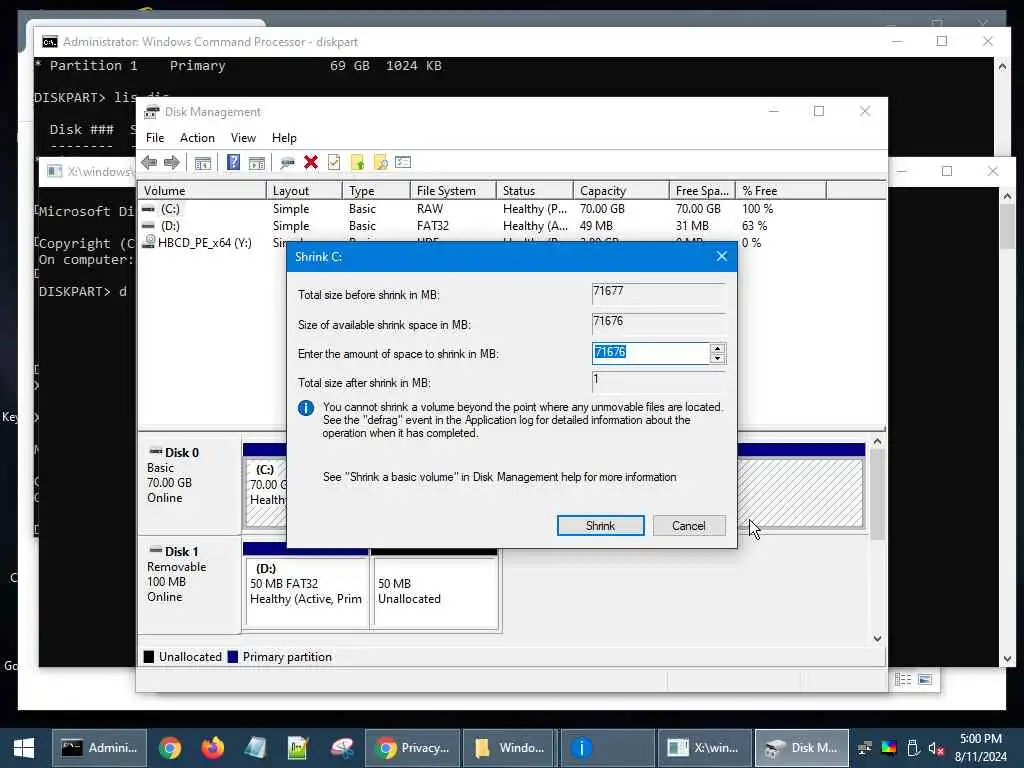Open the Help menu in Disk Management
Screen dimensions: 1024x768
tap(284, 138)
